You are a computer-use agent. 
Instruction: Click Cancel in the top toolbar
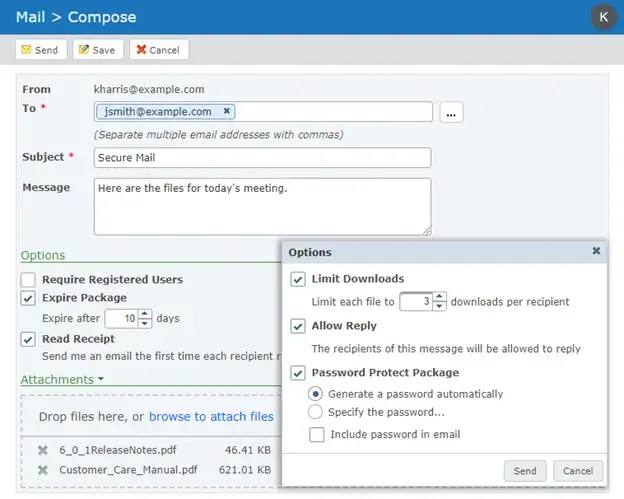click(x=158, y=50)
